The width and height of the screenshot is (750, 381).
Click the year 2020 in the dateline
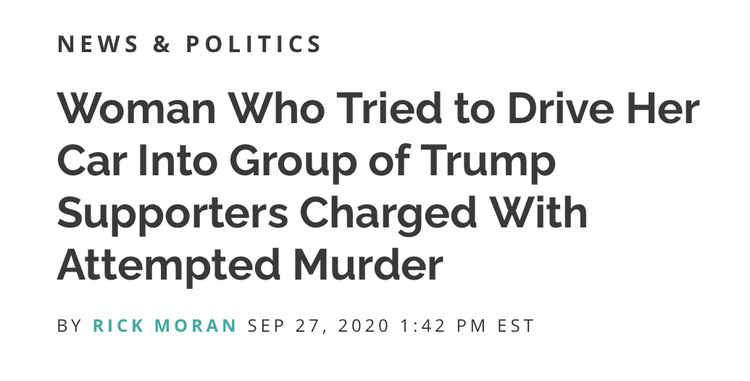click(x=364, y=326)
